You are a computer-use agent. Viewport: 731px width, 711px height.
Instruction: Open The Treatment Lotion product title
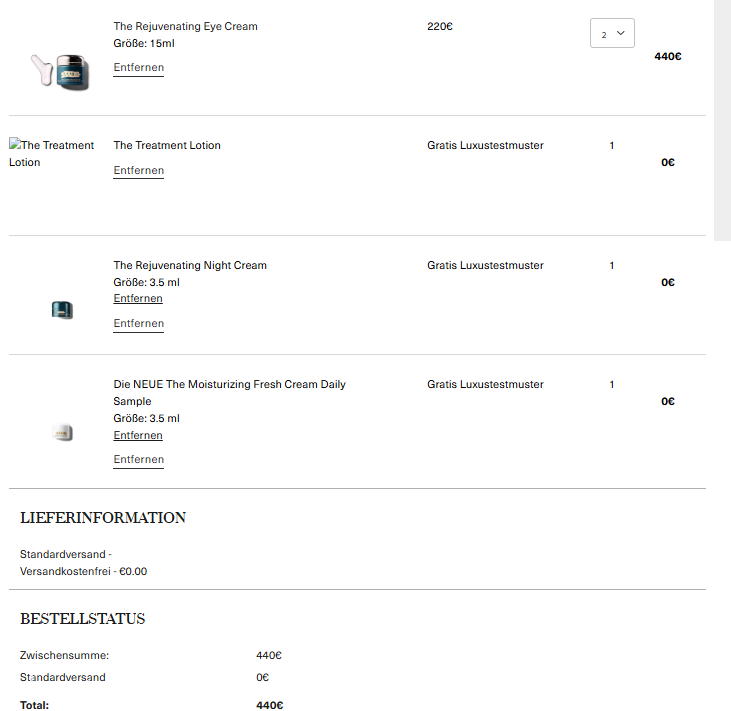(167, 145)
